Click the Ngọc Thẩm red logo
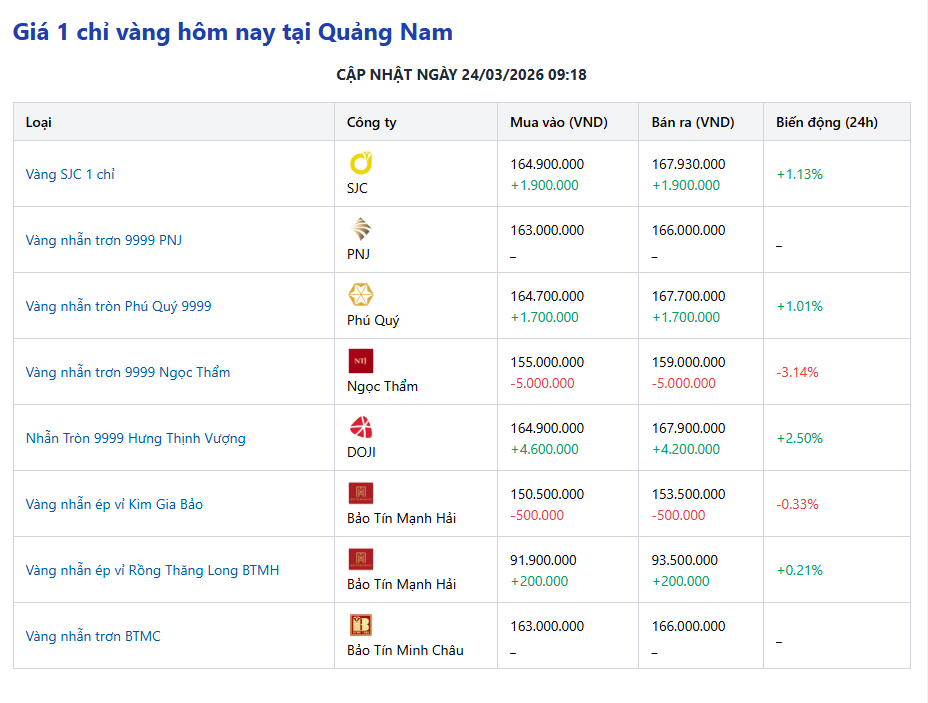928x703 pixels. point(359,361)
